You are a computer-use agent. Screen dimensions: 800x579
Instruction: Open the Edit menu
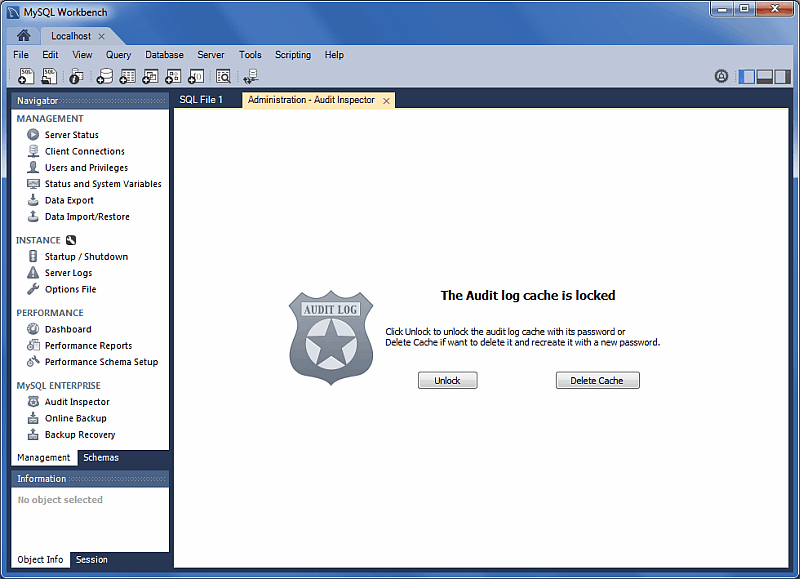click(x=50, y=55)
